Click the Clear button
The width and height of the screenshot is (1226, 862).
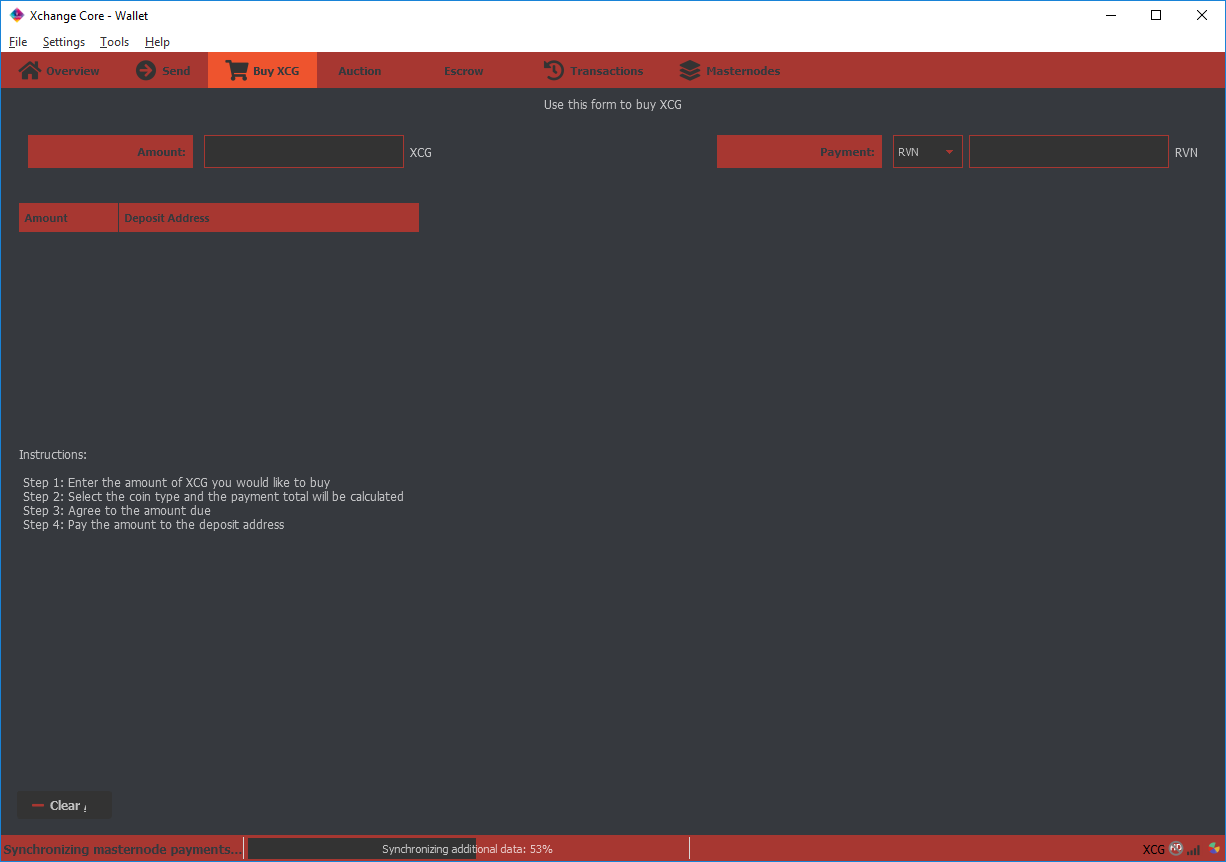(x=64, y=805)
